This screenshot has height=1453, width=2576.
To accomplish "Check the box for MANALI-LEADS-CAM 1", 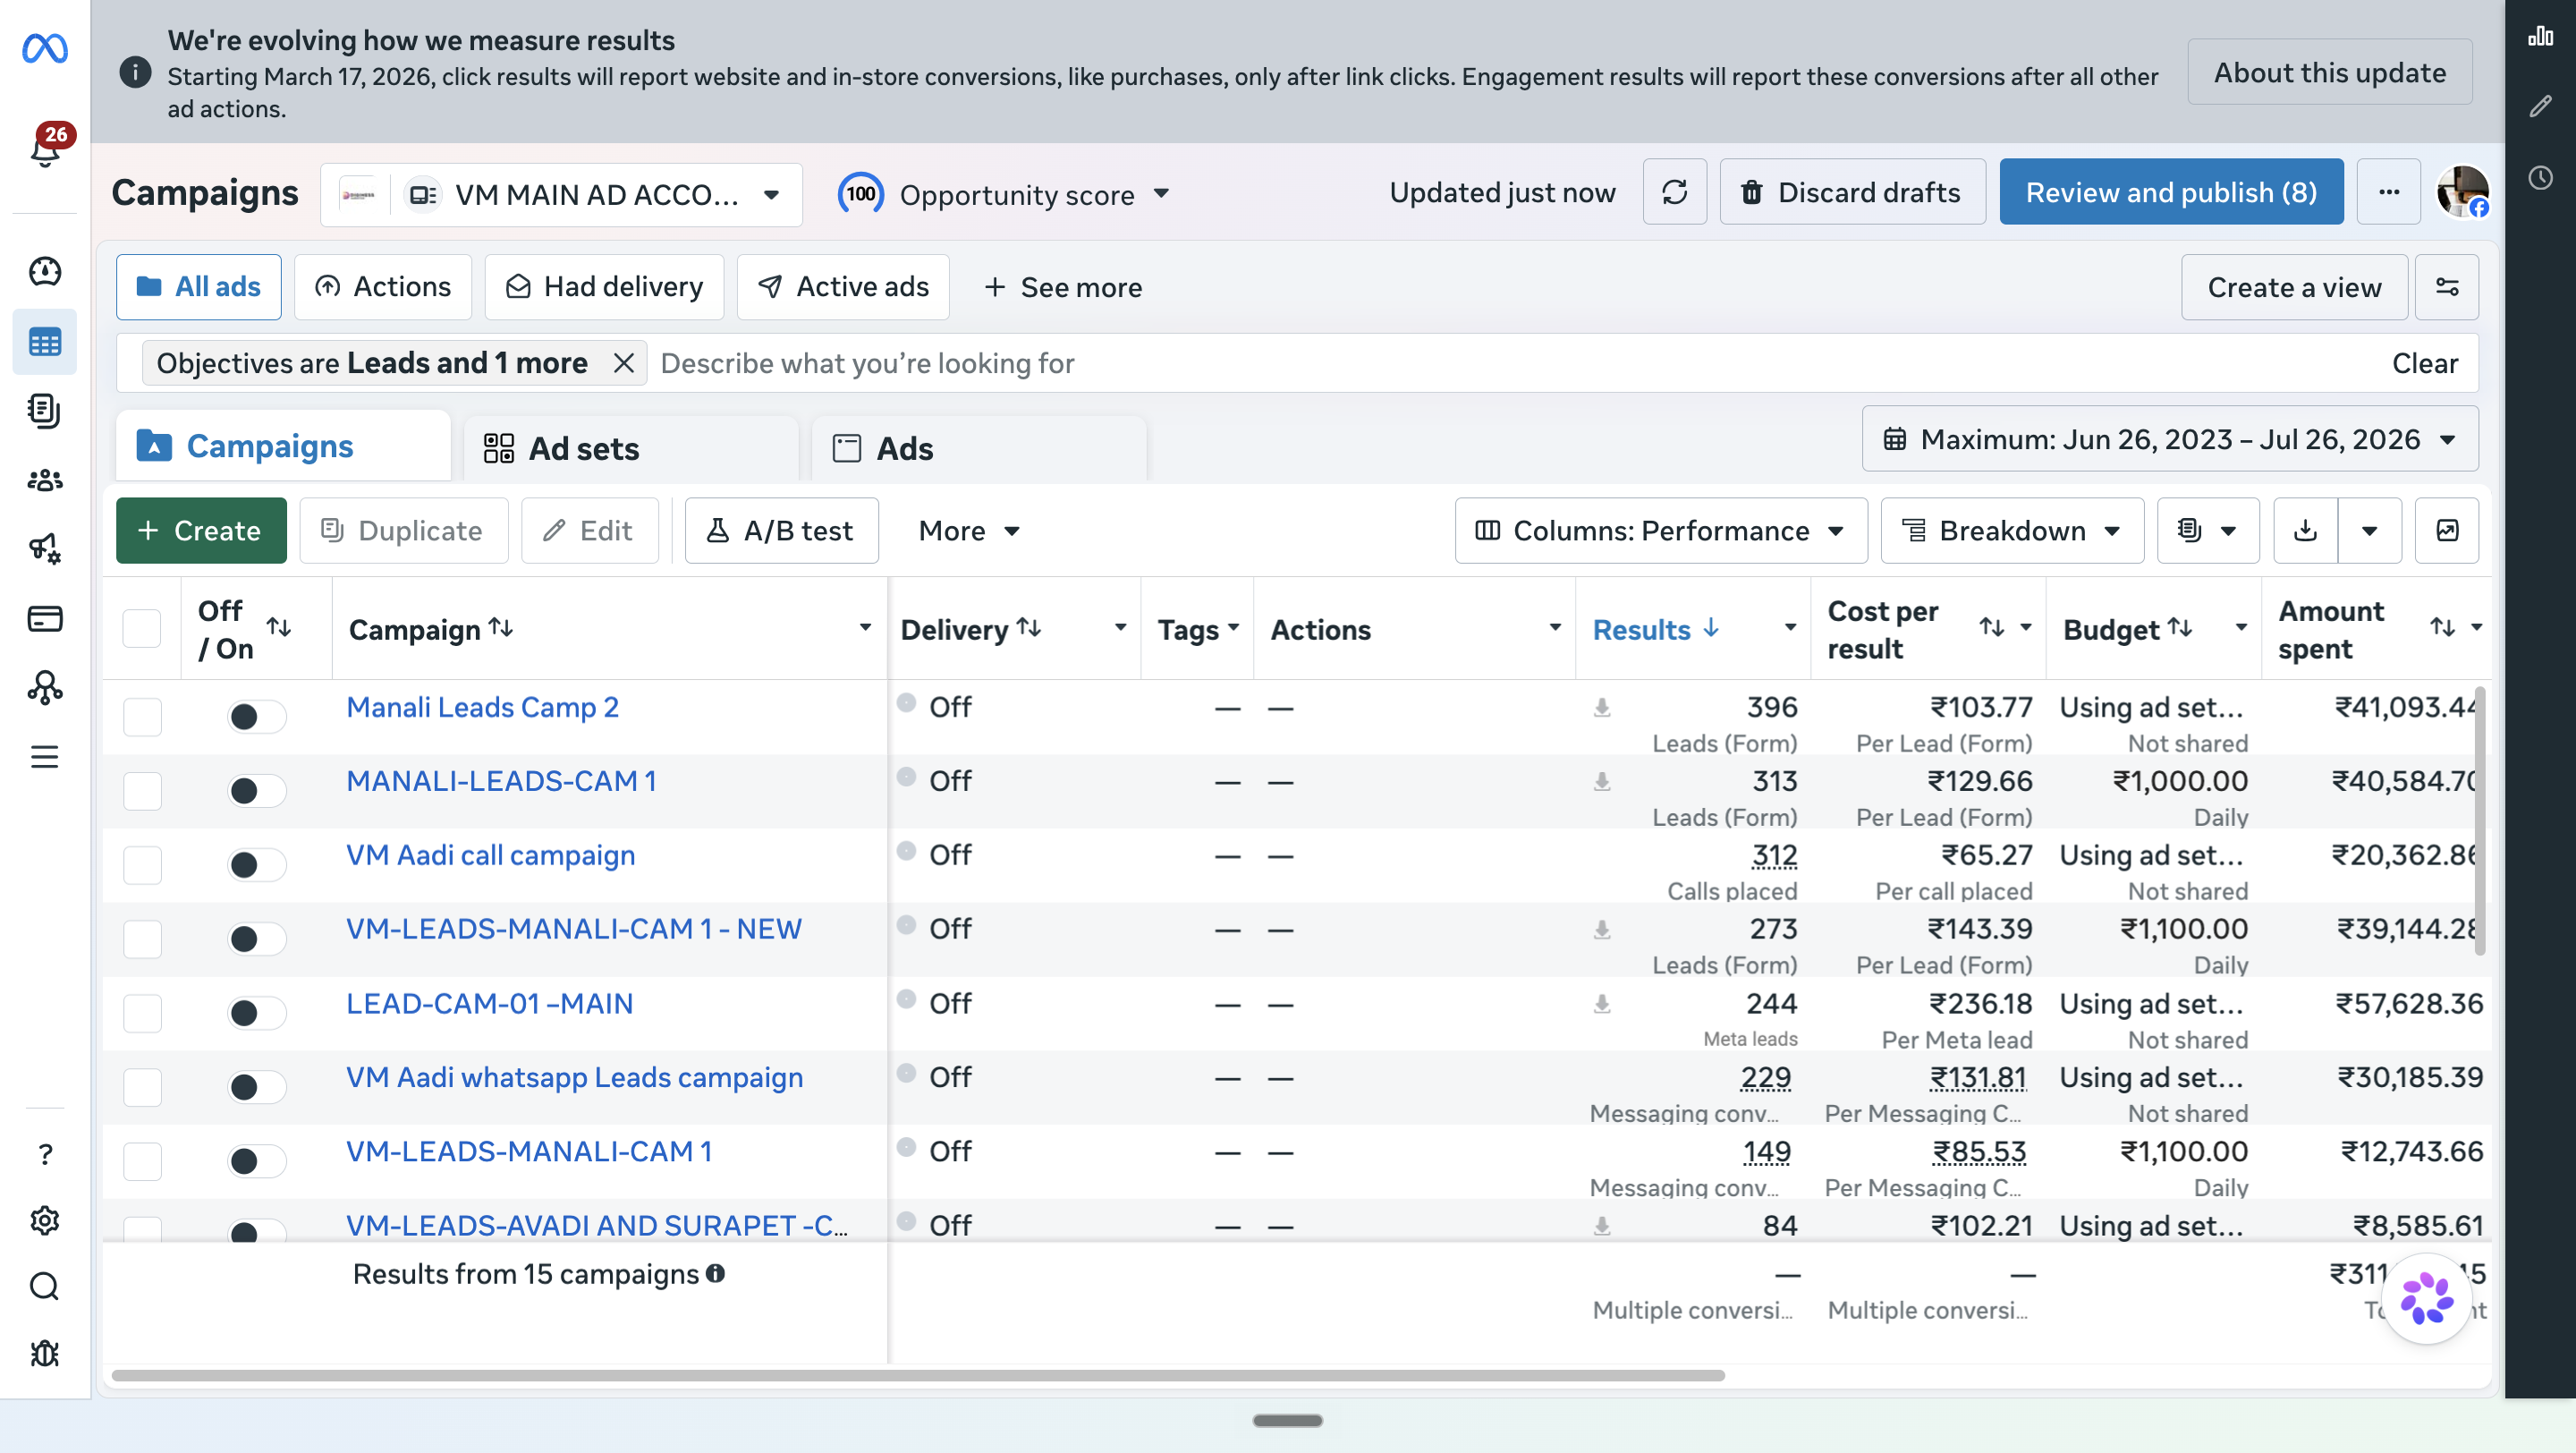I will click(x=142, y=791).
